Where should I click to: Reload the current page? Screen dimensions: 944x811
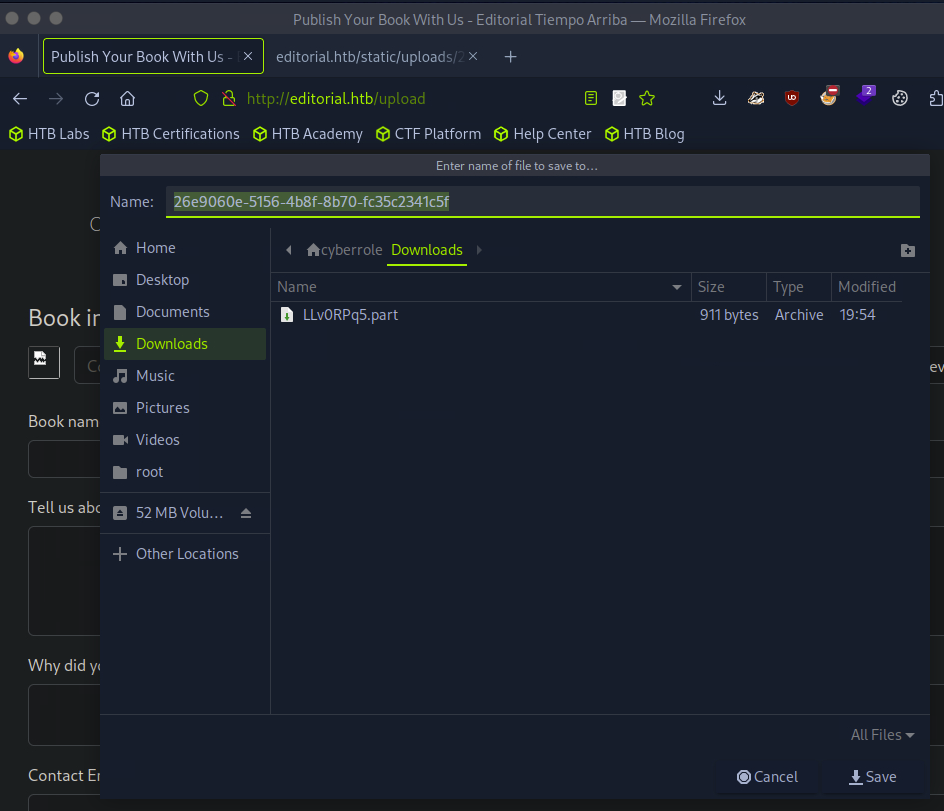click(92, 98)
